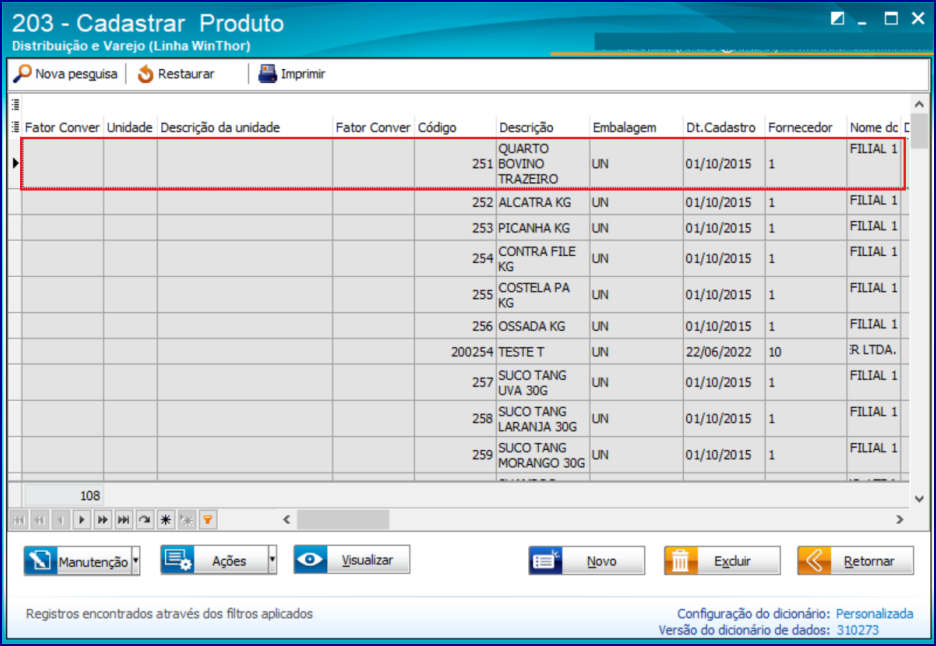The image size is (936, 646).
Task: Go to next record navigator arrow
Action: point(82,520)
